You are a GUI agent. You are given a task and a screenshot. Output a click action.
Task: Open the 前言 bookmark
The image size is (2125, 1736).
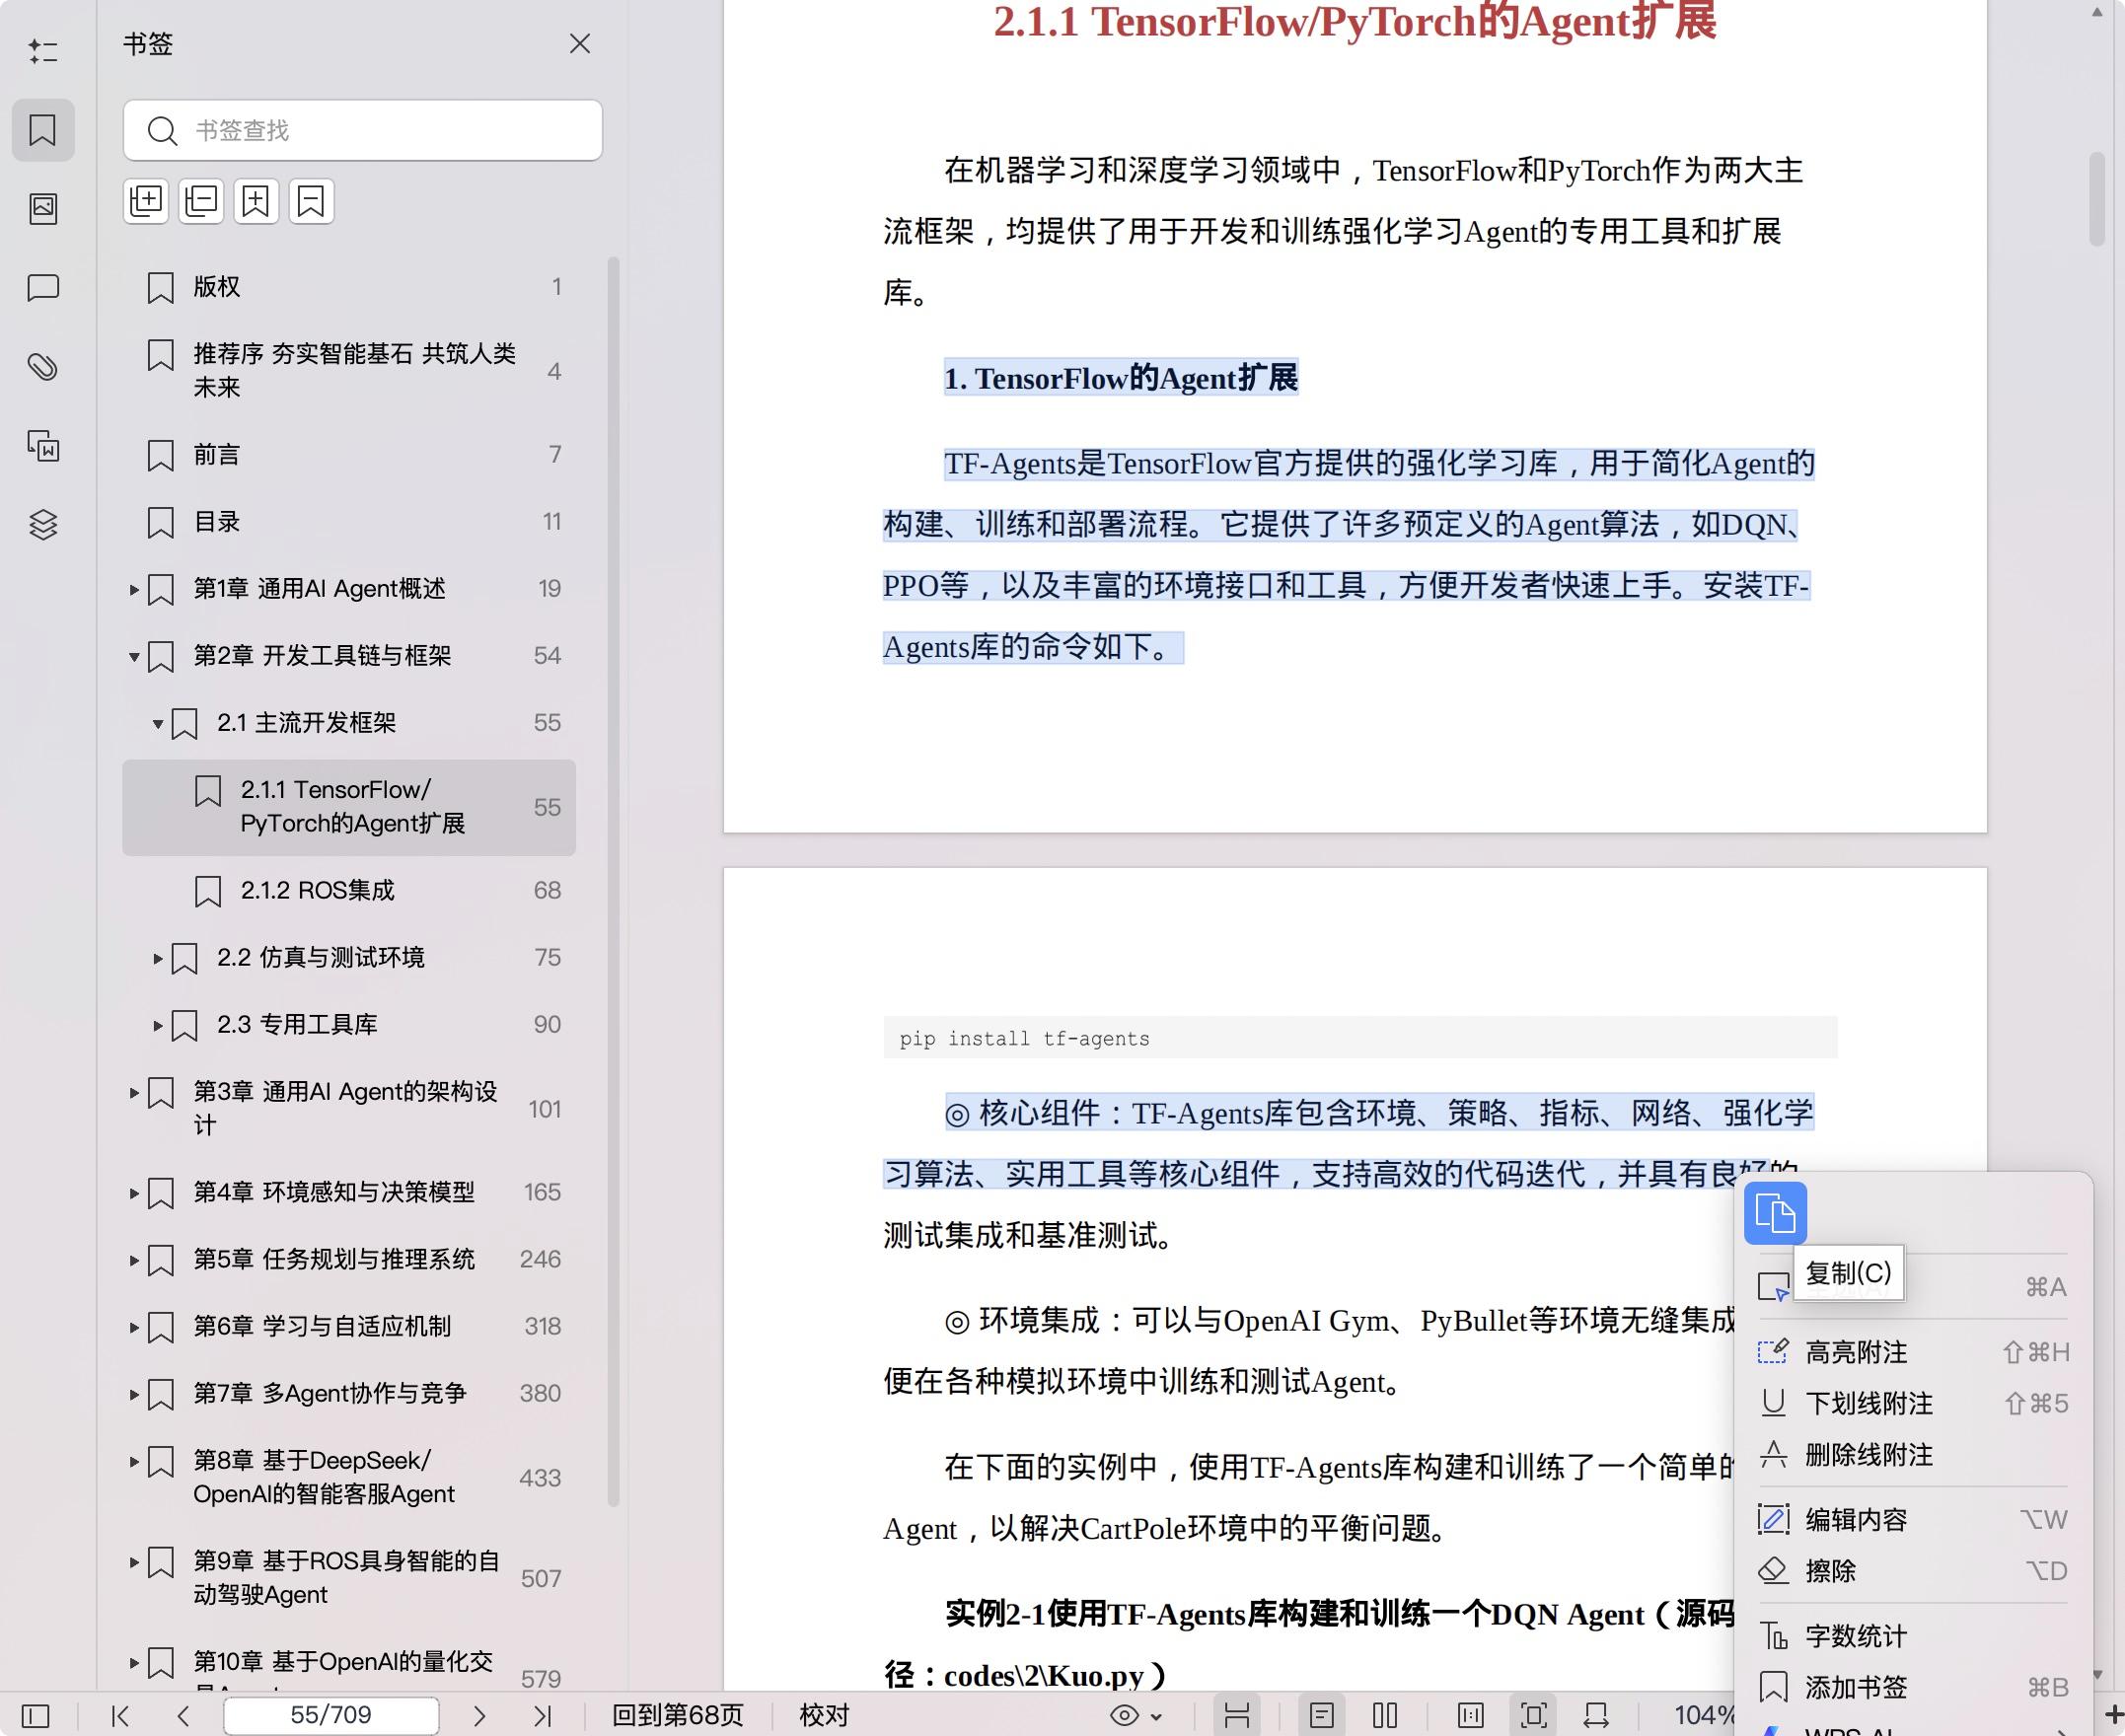pos(349,455)
